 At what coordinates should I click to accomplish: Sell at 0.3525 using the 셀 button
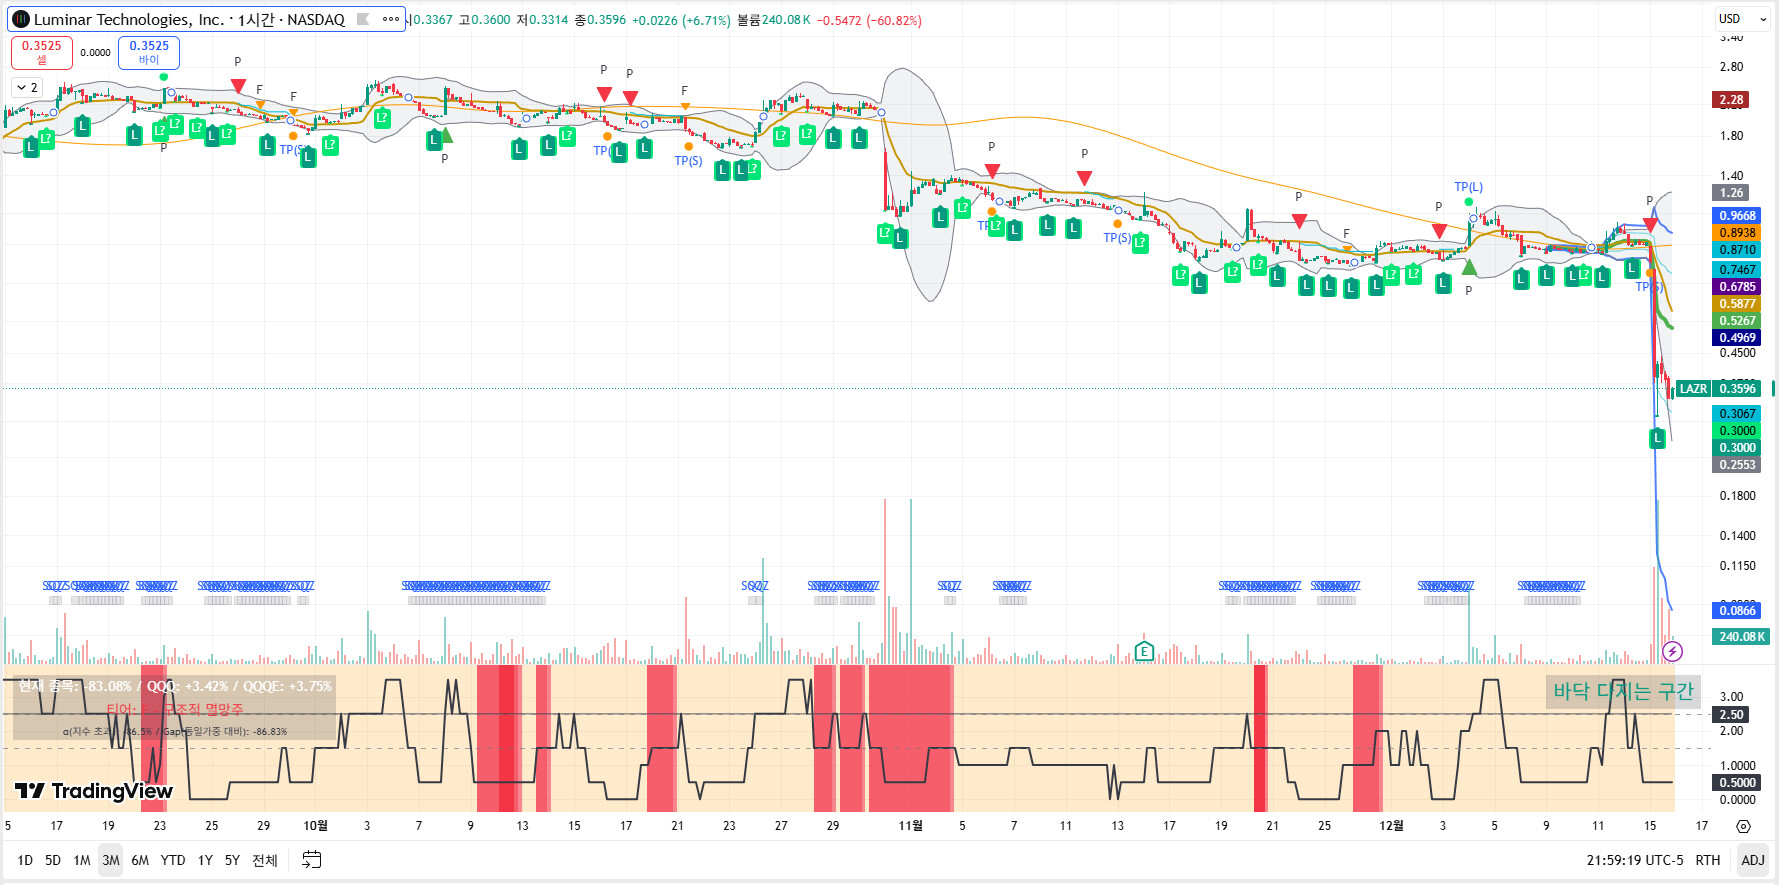point(41,53)
